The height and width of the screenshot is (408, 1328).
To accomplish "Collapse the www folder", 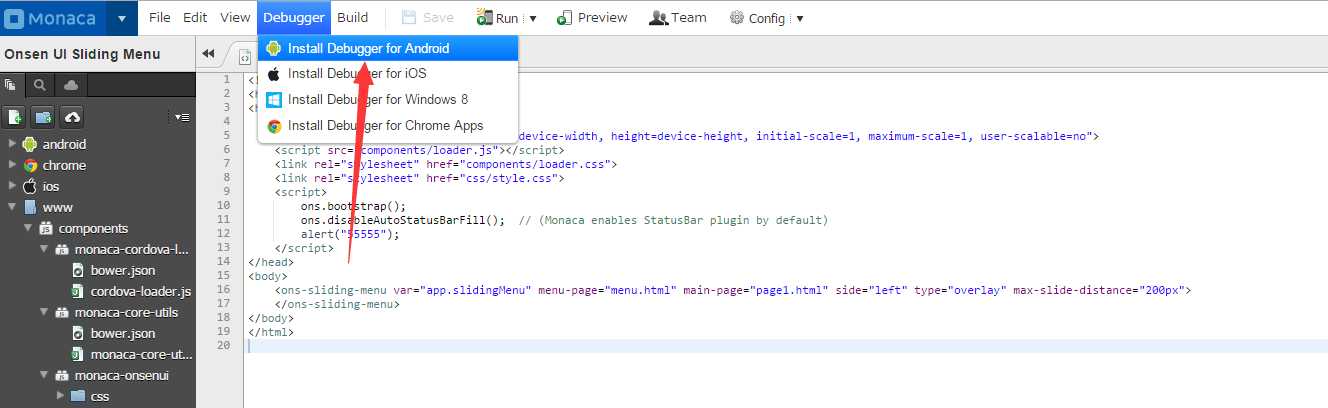I will (11, 207).
